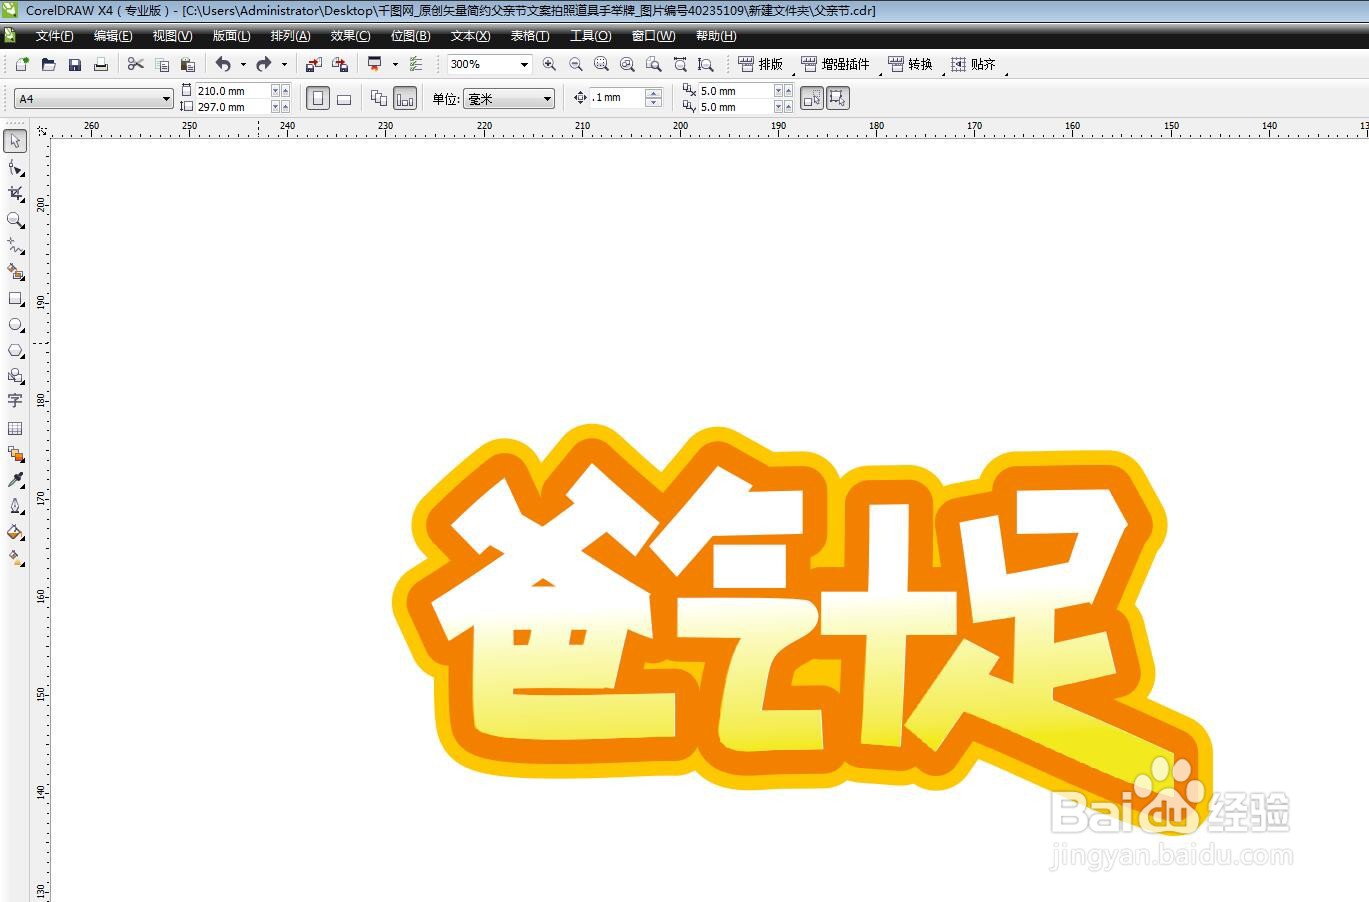The width and height of the screenshot is (1369, 902).
Task: Open the Fill tool
Action: pyautogui.click(x=15, y=533)
